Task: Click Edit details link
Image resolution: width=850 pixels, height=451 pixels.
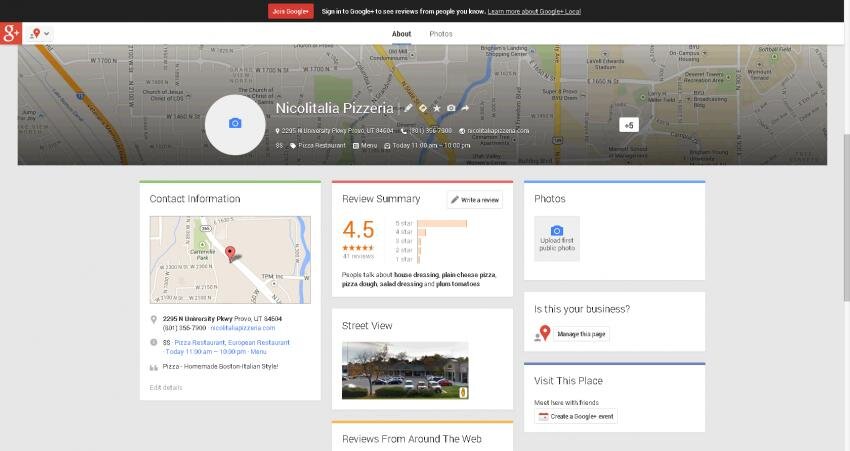Action: [x=166, y=388]
